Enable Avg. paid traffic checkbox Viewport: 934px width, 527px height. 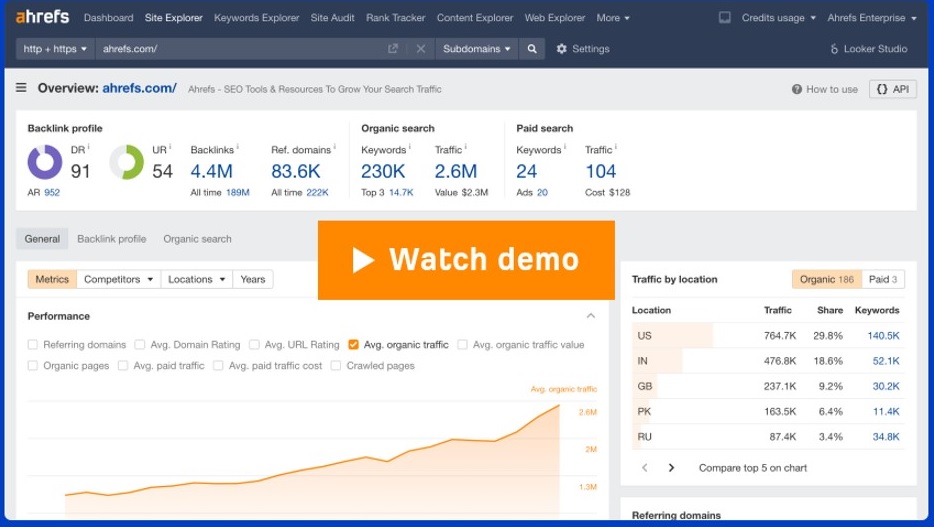click(123, 366)
